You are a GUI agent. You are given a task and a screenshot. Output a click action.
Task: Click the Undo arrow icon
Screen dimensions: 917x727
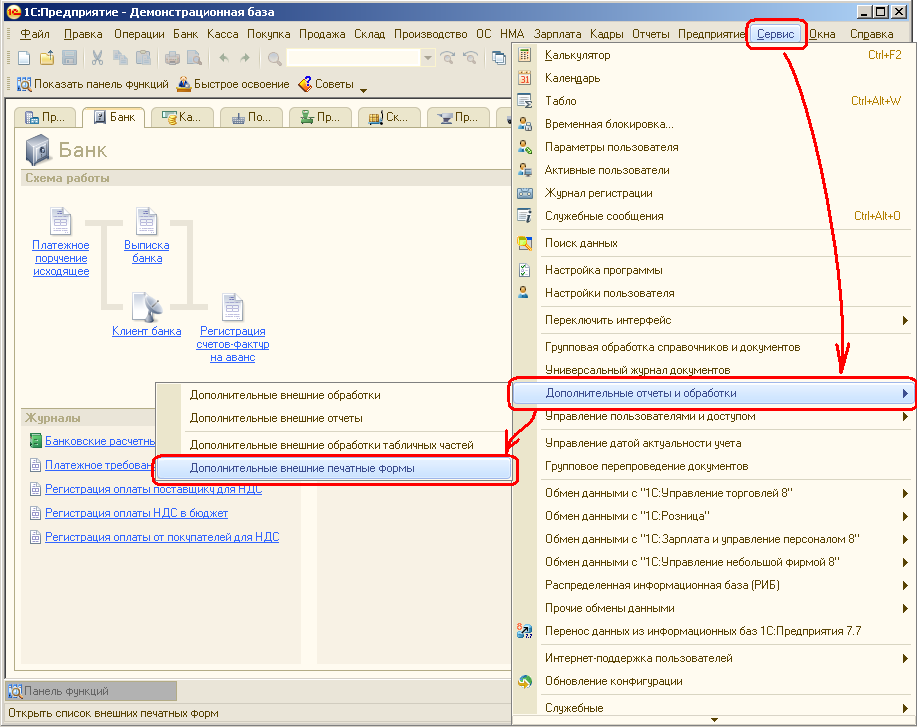(x=223, y=57)
